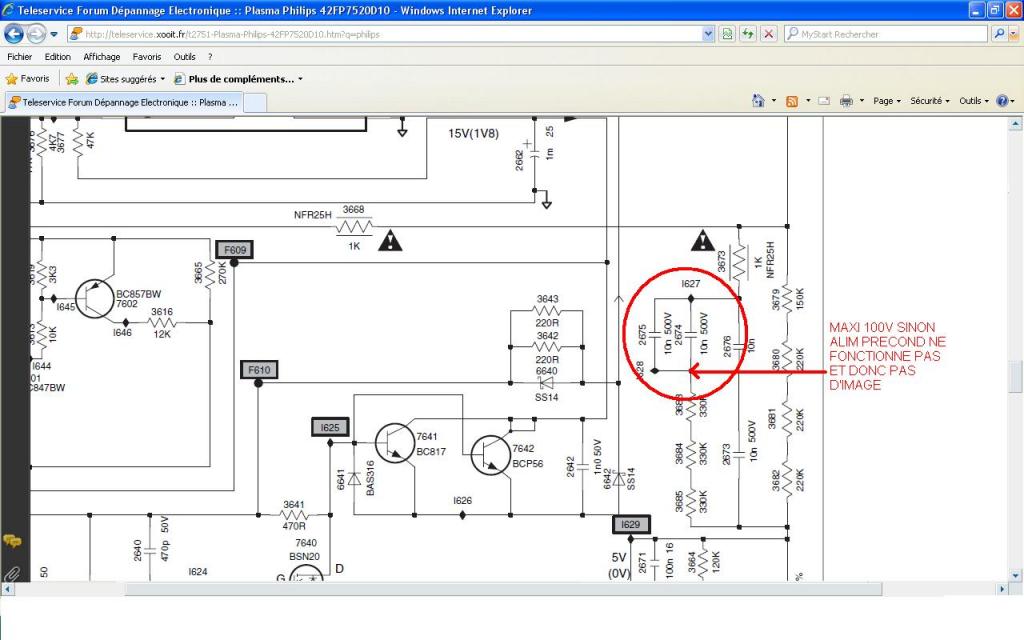Screen dimensions: 1024x640
Task: Click the I629 test point label
Action: click(631, 524)
